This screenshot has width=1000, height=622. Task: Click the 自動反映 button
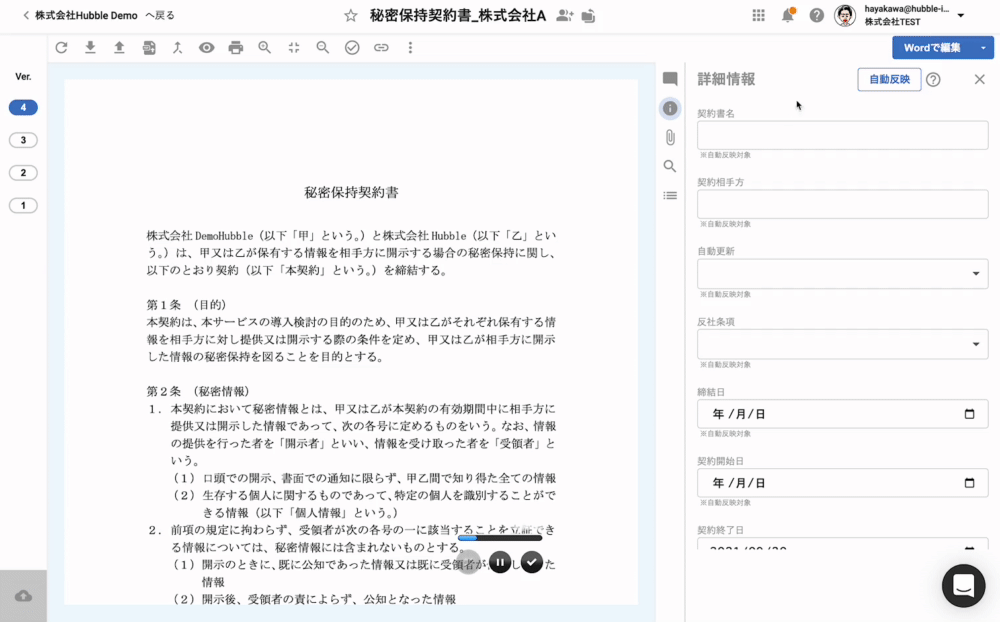889,79
